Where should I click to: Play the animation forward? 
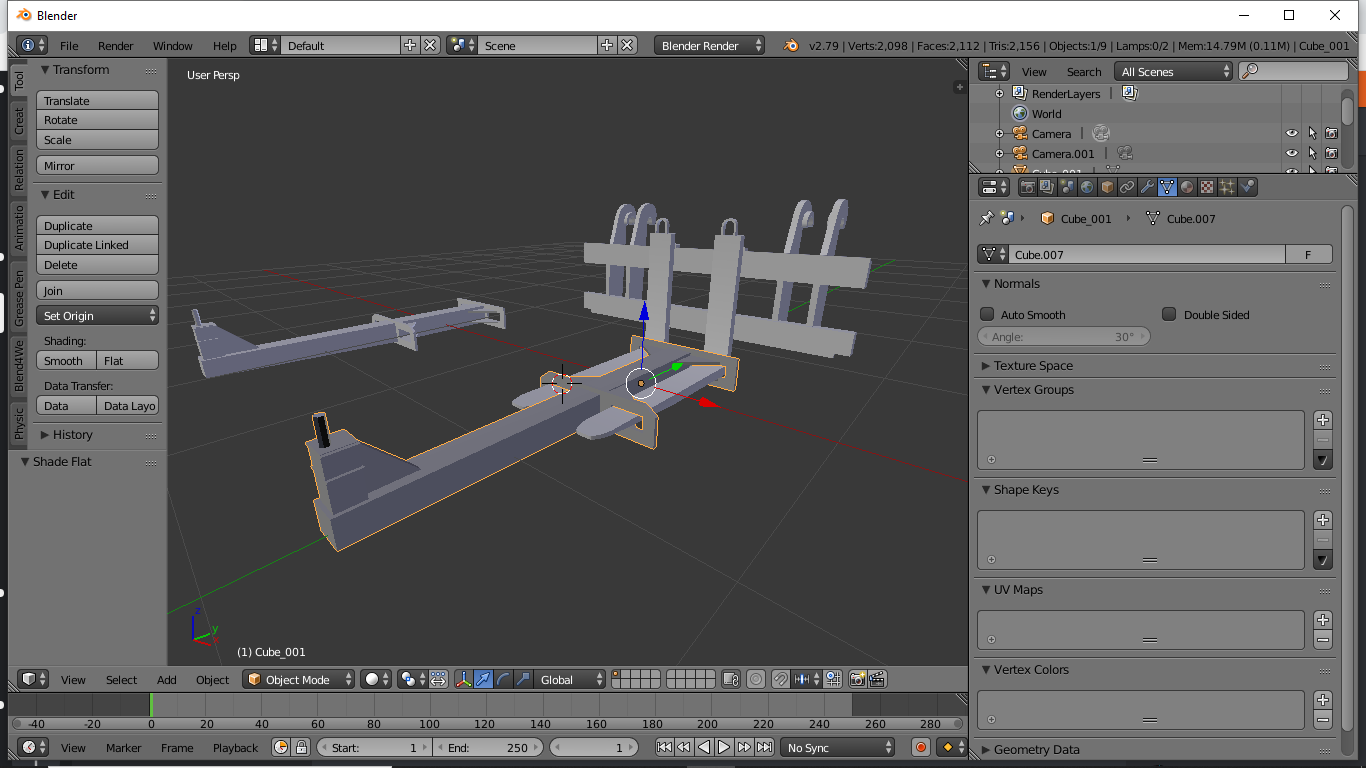[x=724, y=747]
